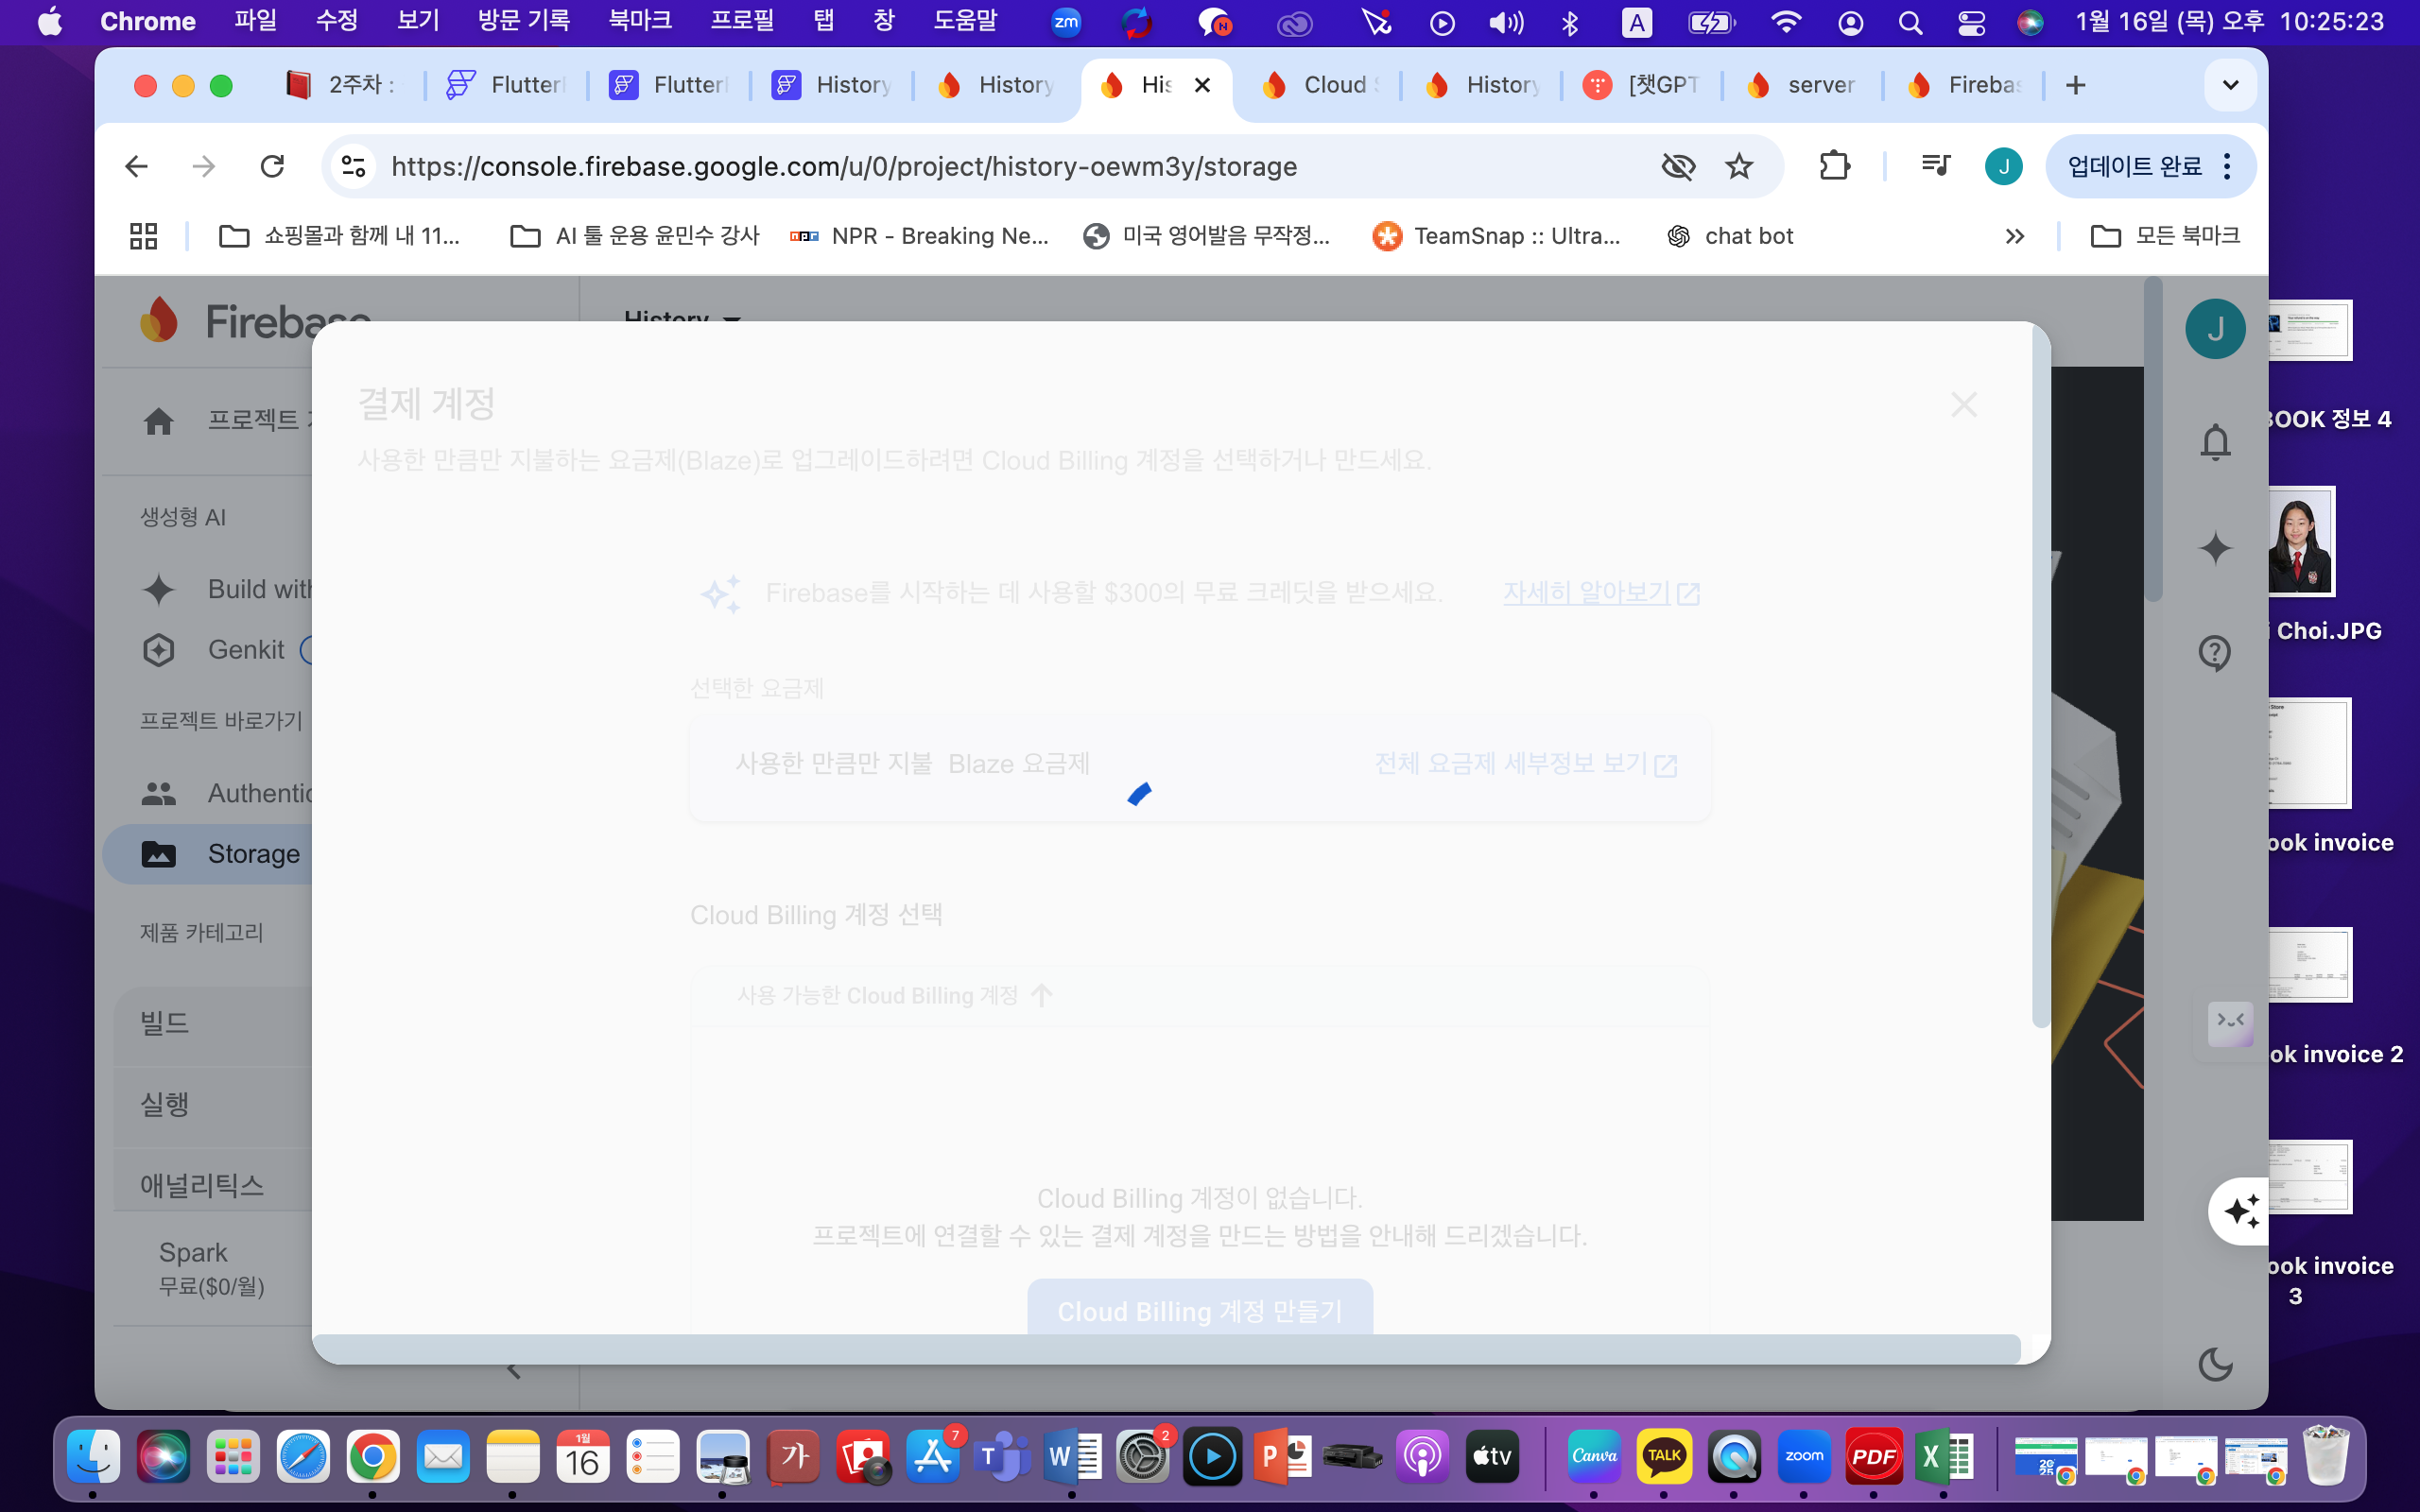Click the Gemini sparkle icon in right rail
2420x1512 pixels.
coord(2215,548)
